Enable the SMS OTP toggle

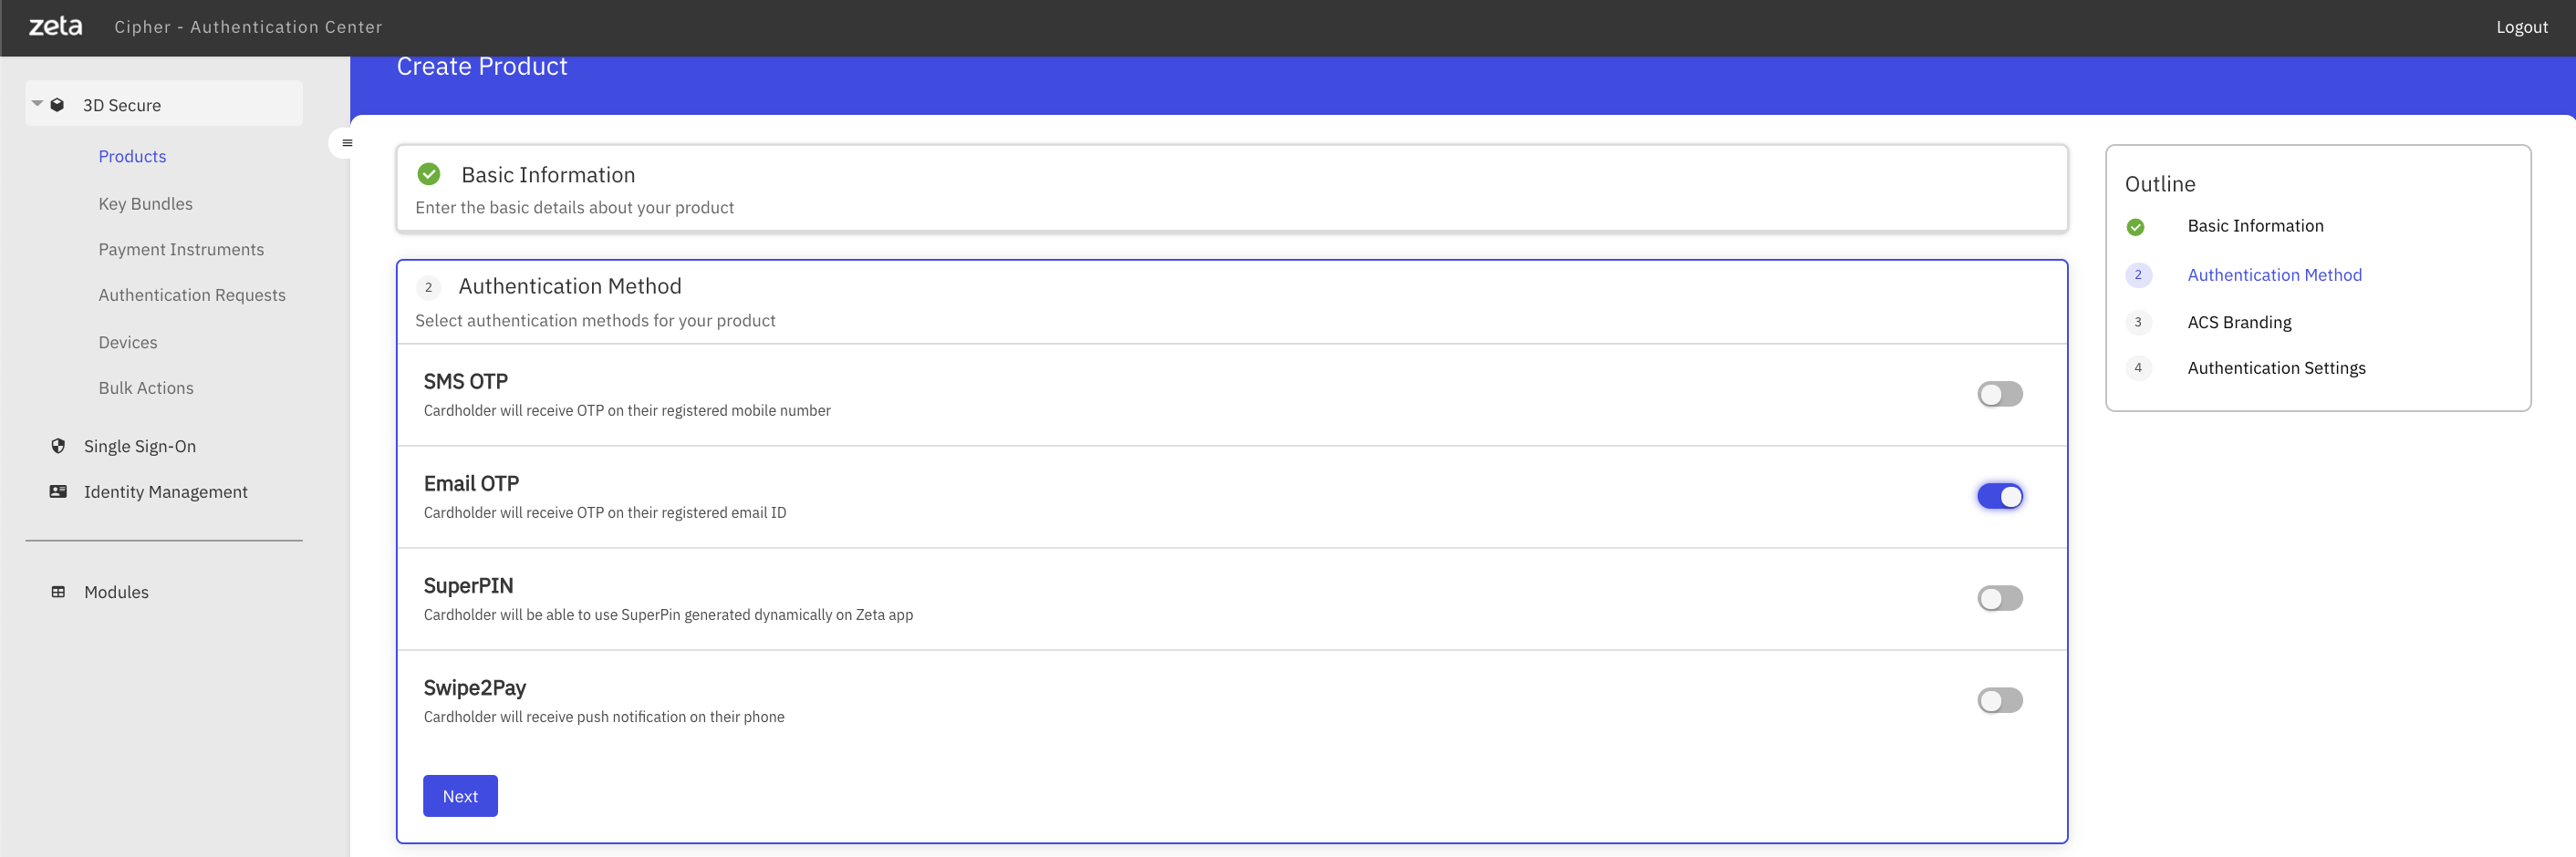(x=2000, y=393)
